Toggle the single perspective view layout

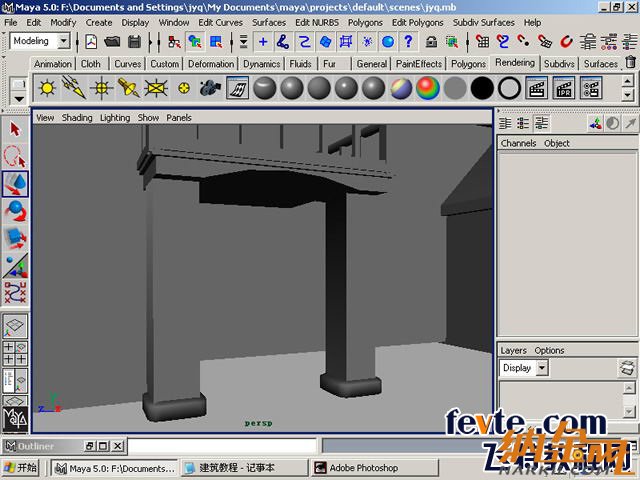point(15,326)
